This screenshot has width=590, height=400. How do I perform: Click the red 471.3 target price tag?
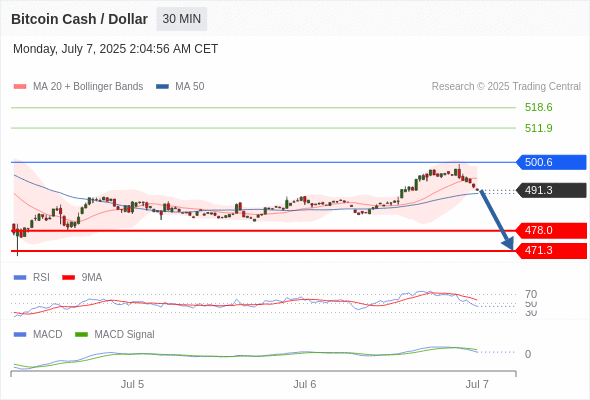551,250
